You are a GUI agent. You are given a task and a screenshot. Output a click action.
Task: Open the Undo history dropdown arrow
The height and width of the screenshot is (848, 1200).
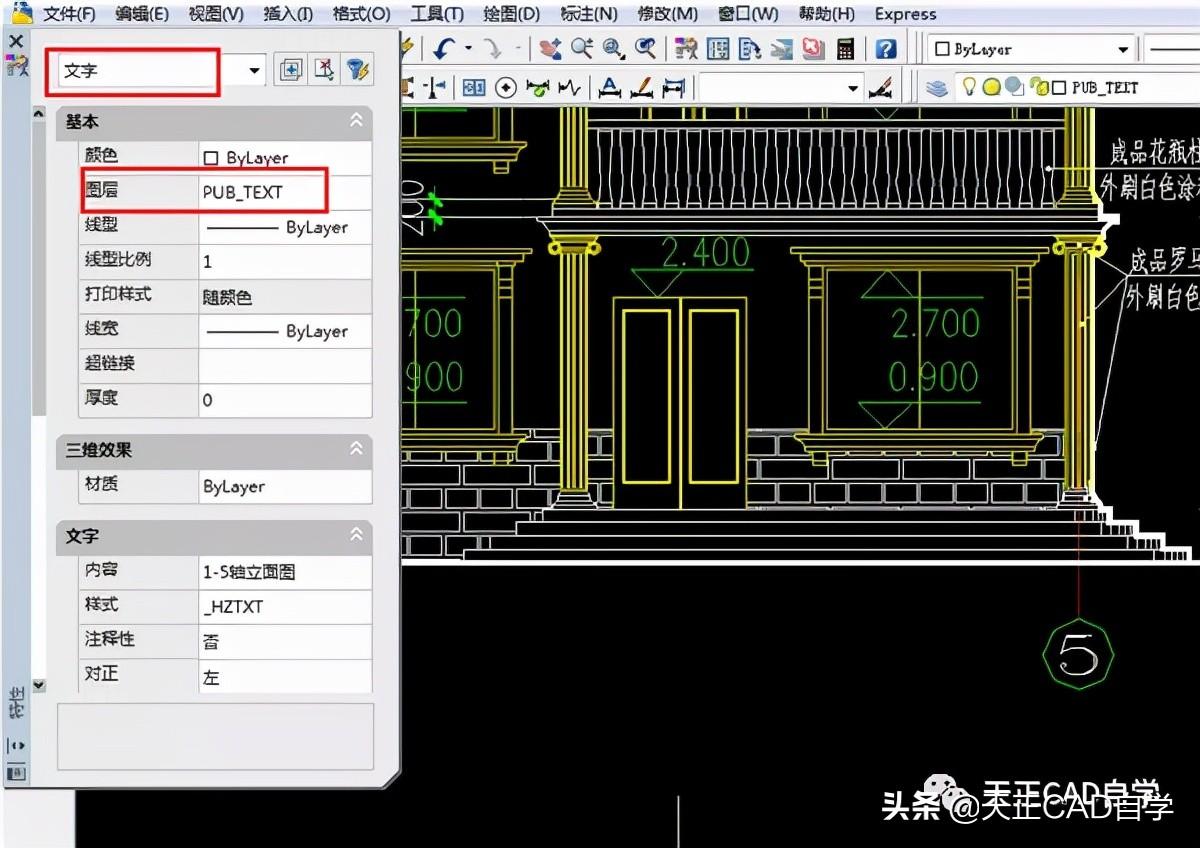point(467,48)
